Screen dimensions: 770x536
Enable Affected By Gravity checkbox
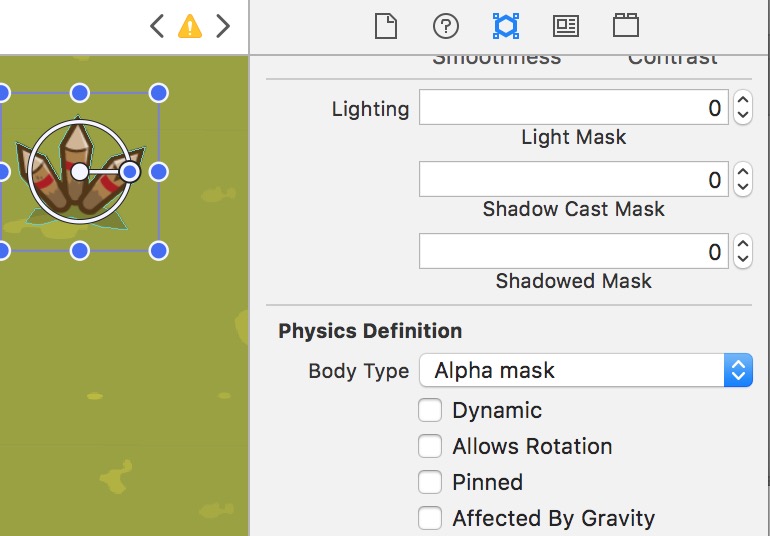[430, 518]
